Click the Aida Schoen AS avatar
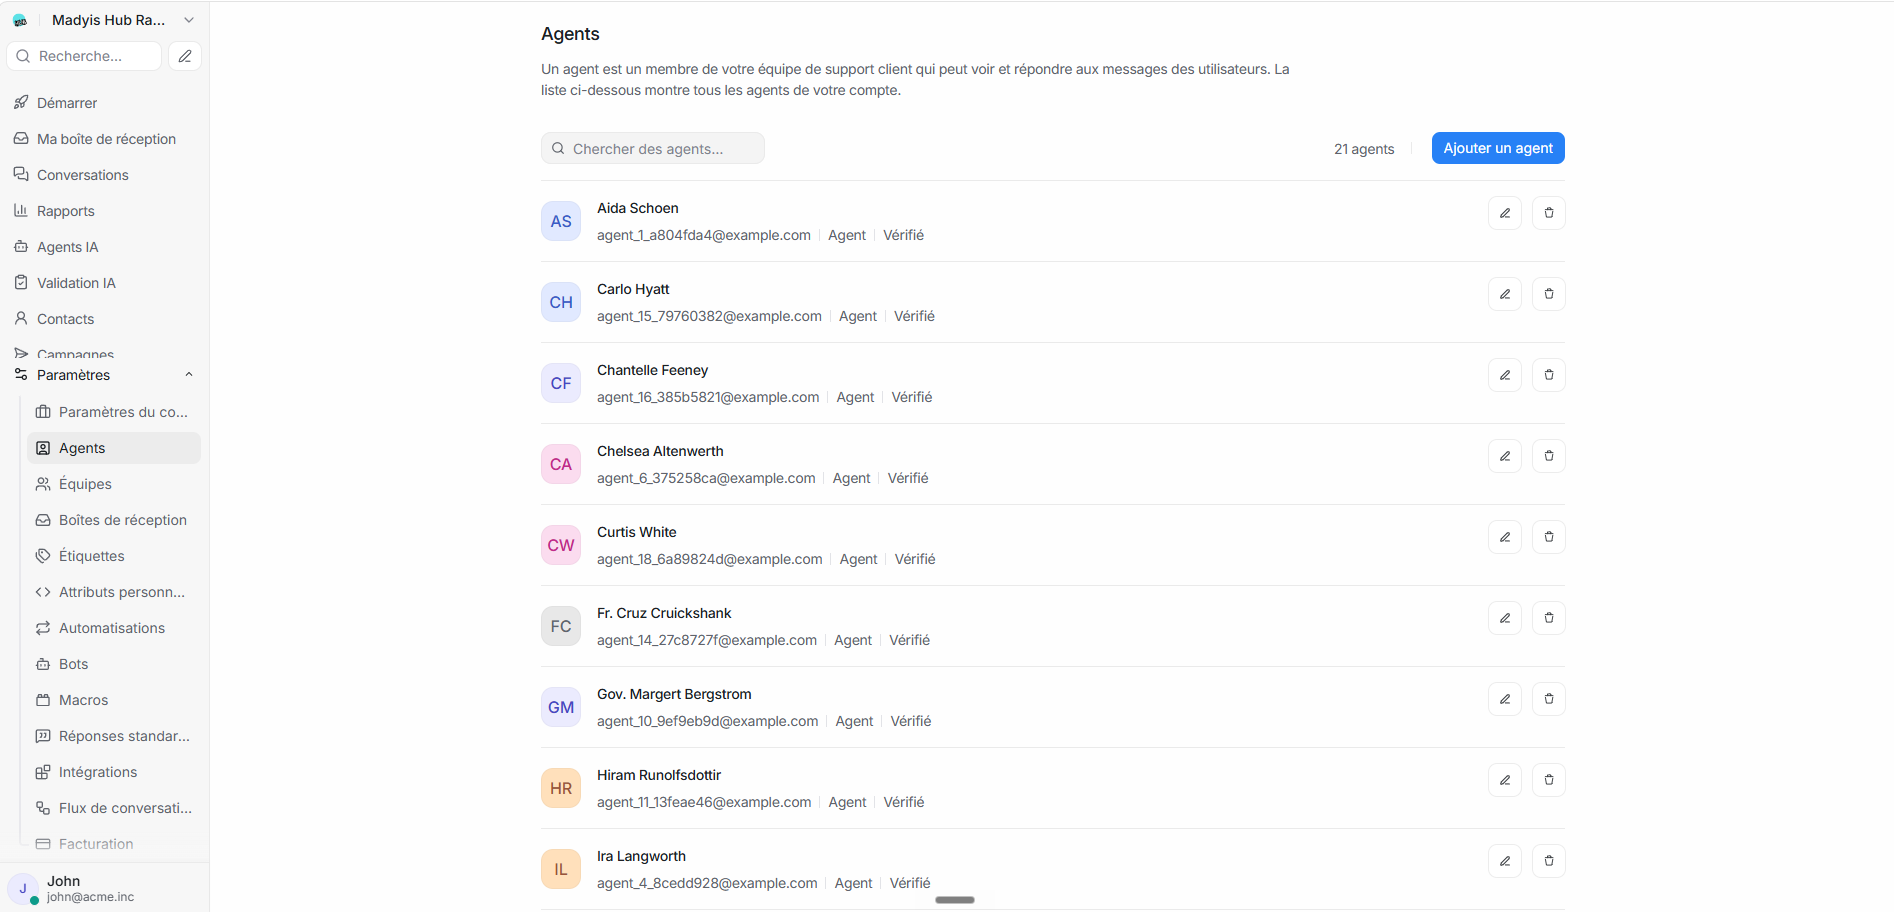Image resolution: width=1894 pixels, height=912 pixels. click(x=561, y=221)
